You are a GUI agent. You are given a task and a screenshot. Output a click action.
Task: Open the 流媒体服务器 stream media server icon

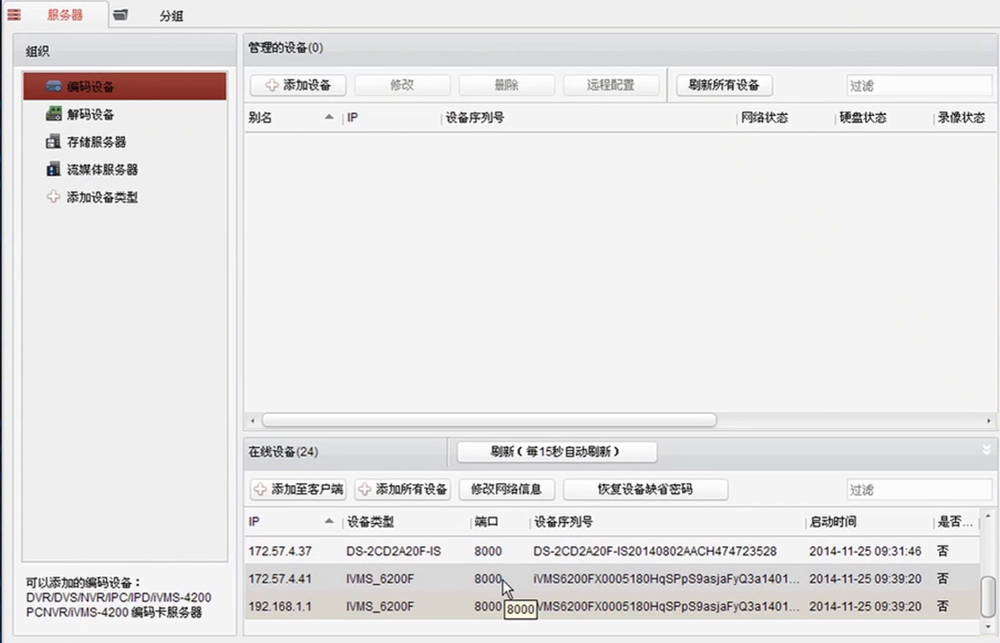[54, 170]
